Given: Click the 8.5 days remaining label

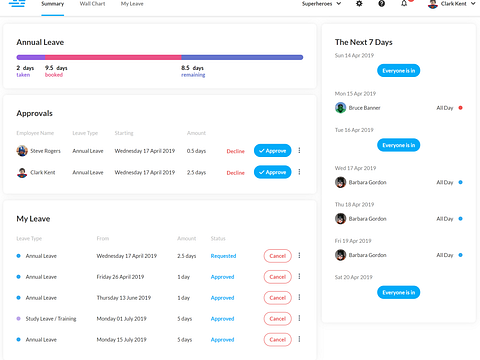Looking at the screenshot, I should (193, 71).
